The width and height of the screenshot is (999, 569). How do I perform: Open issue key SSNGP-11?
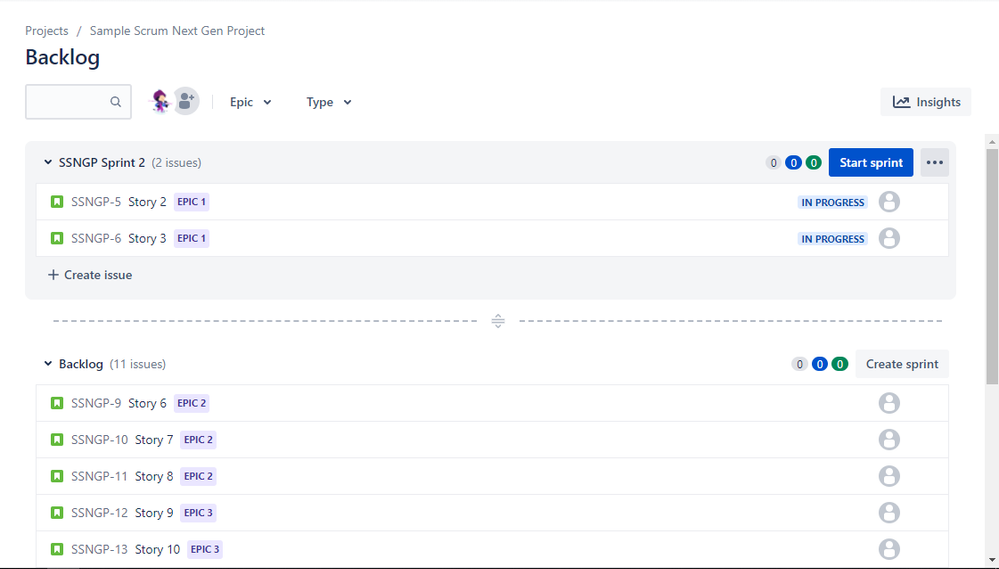click(x=99, y=476)
